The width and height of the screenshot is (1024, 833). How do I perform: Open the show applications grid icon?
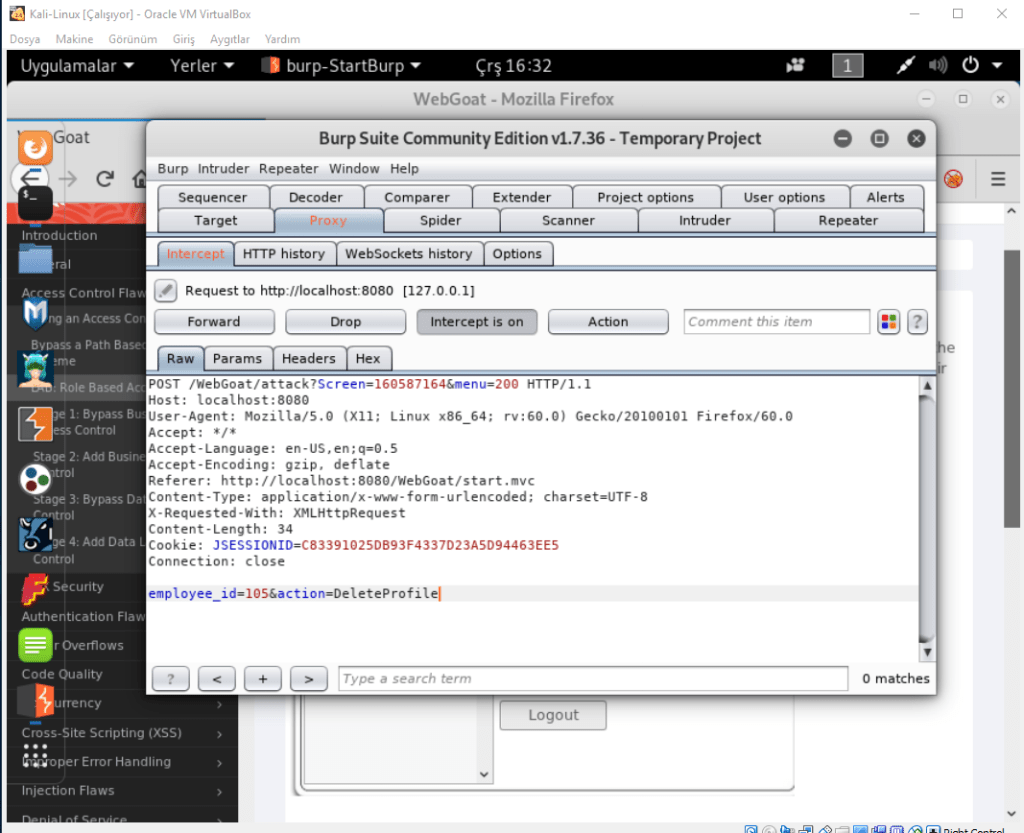(35, 756)
